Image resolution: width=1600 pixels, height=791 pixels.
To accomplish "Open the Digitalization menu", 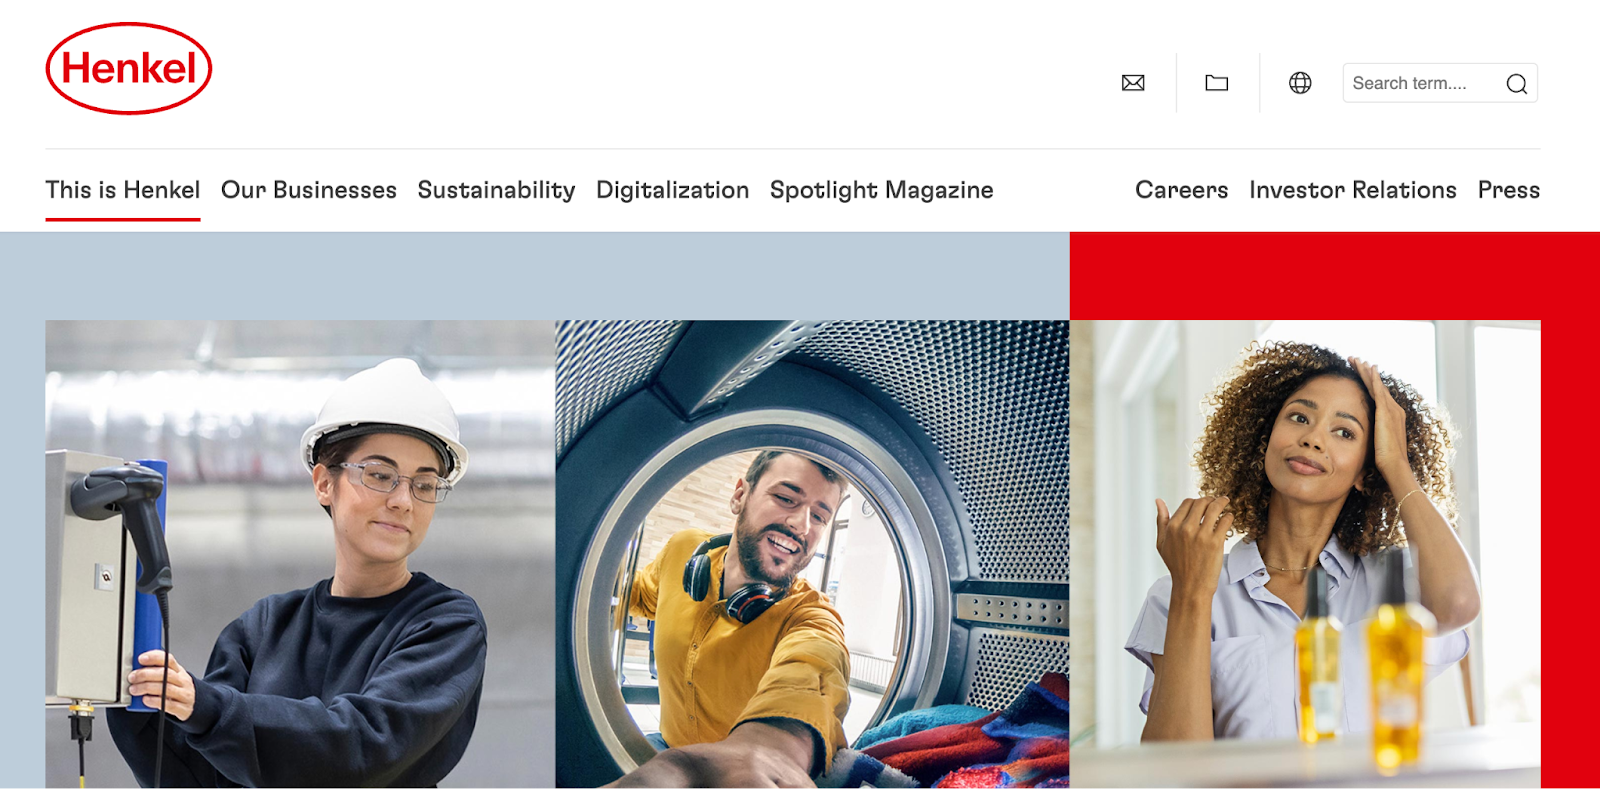I will pyautogui.click(x=672, y=190).
